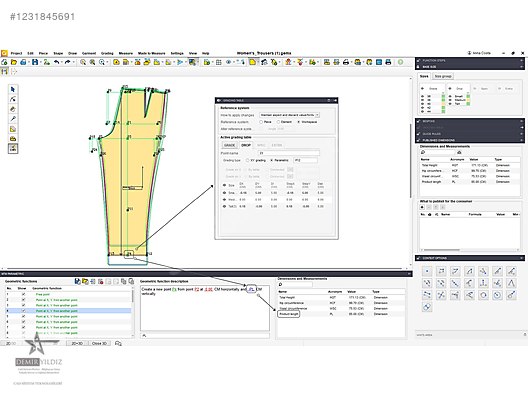The width and height of the screenshot is (528, 396).
Task: Click the Close 3D button
Action: click(x=99, y=343)
